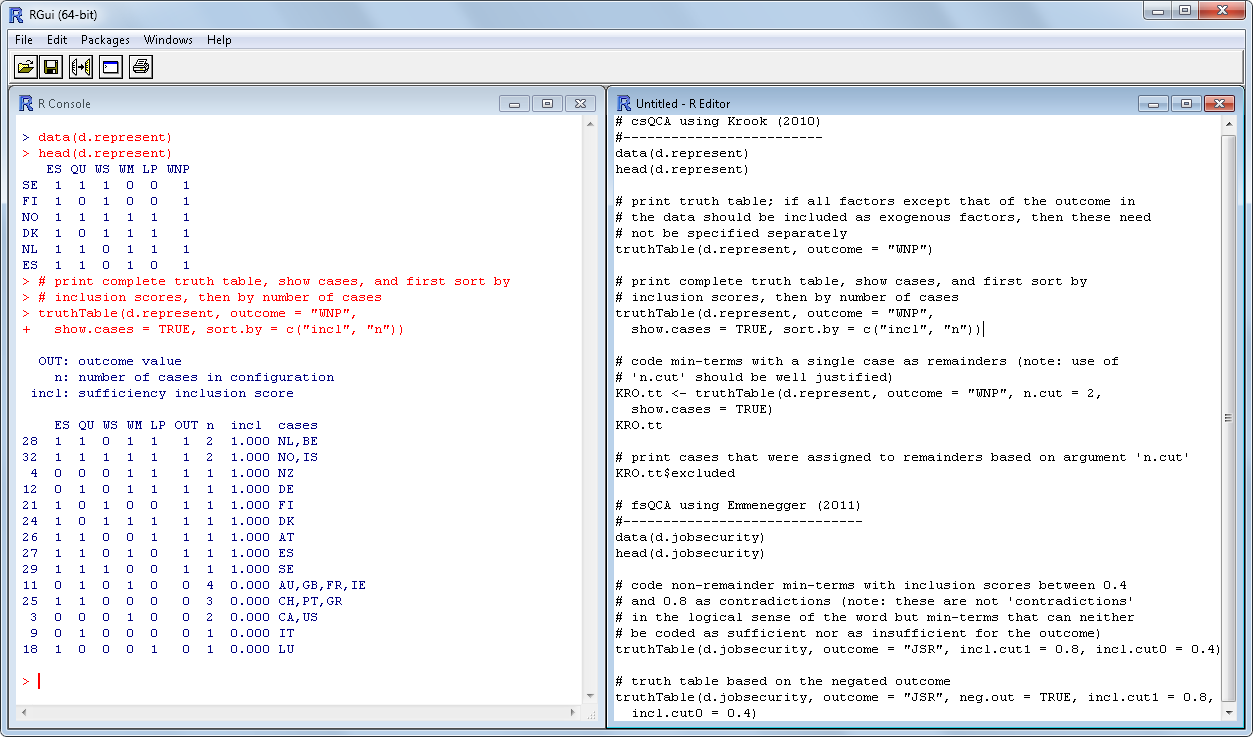
Task: Open the Help menu
Action: [x=219, y=40]
